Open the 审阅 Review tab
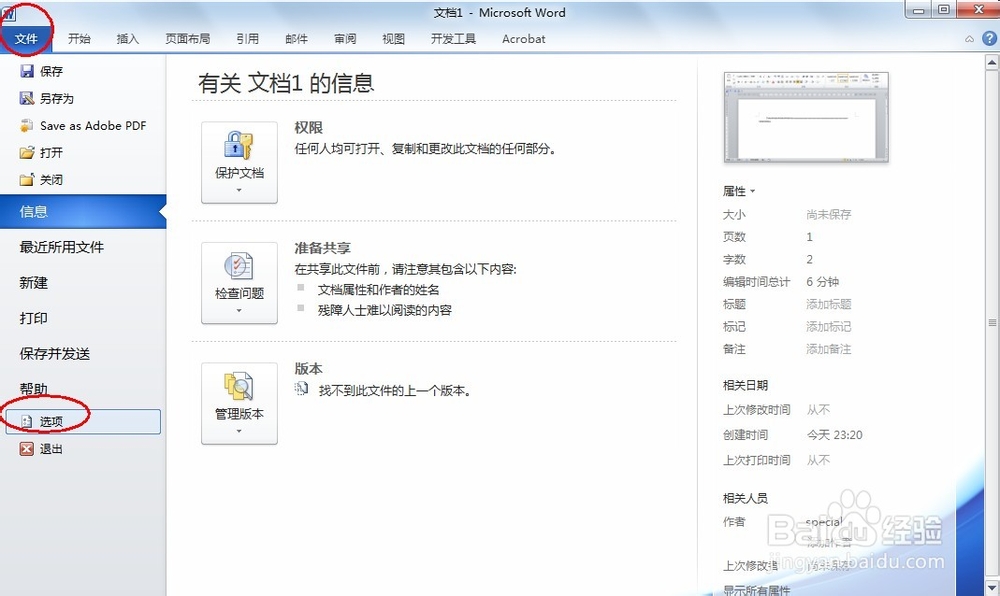Screen dimensions: 1000x596 (x=345, y=39)
